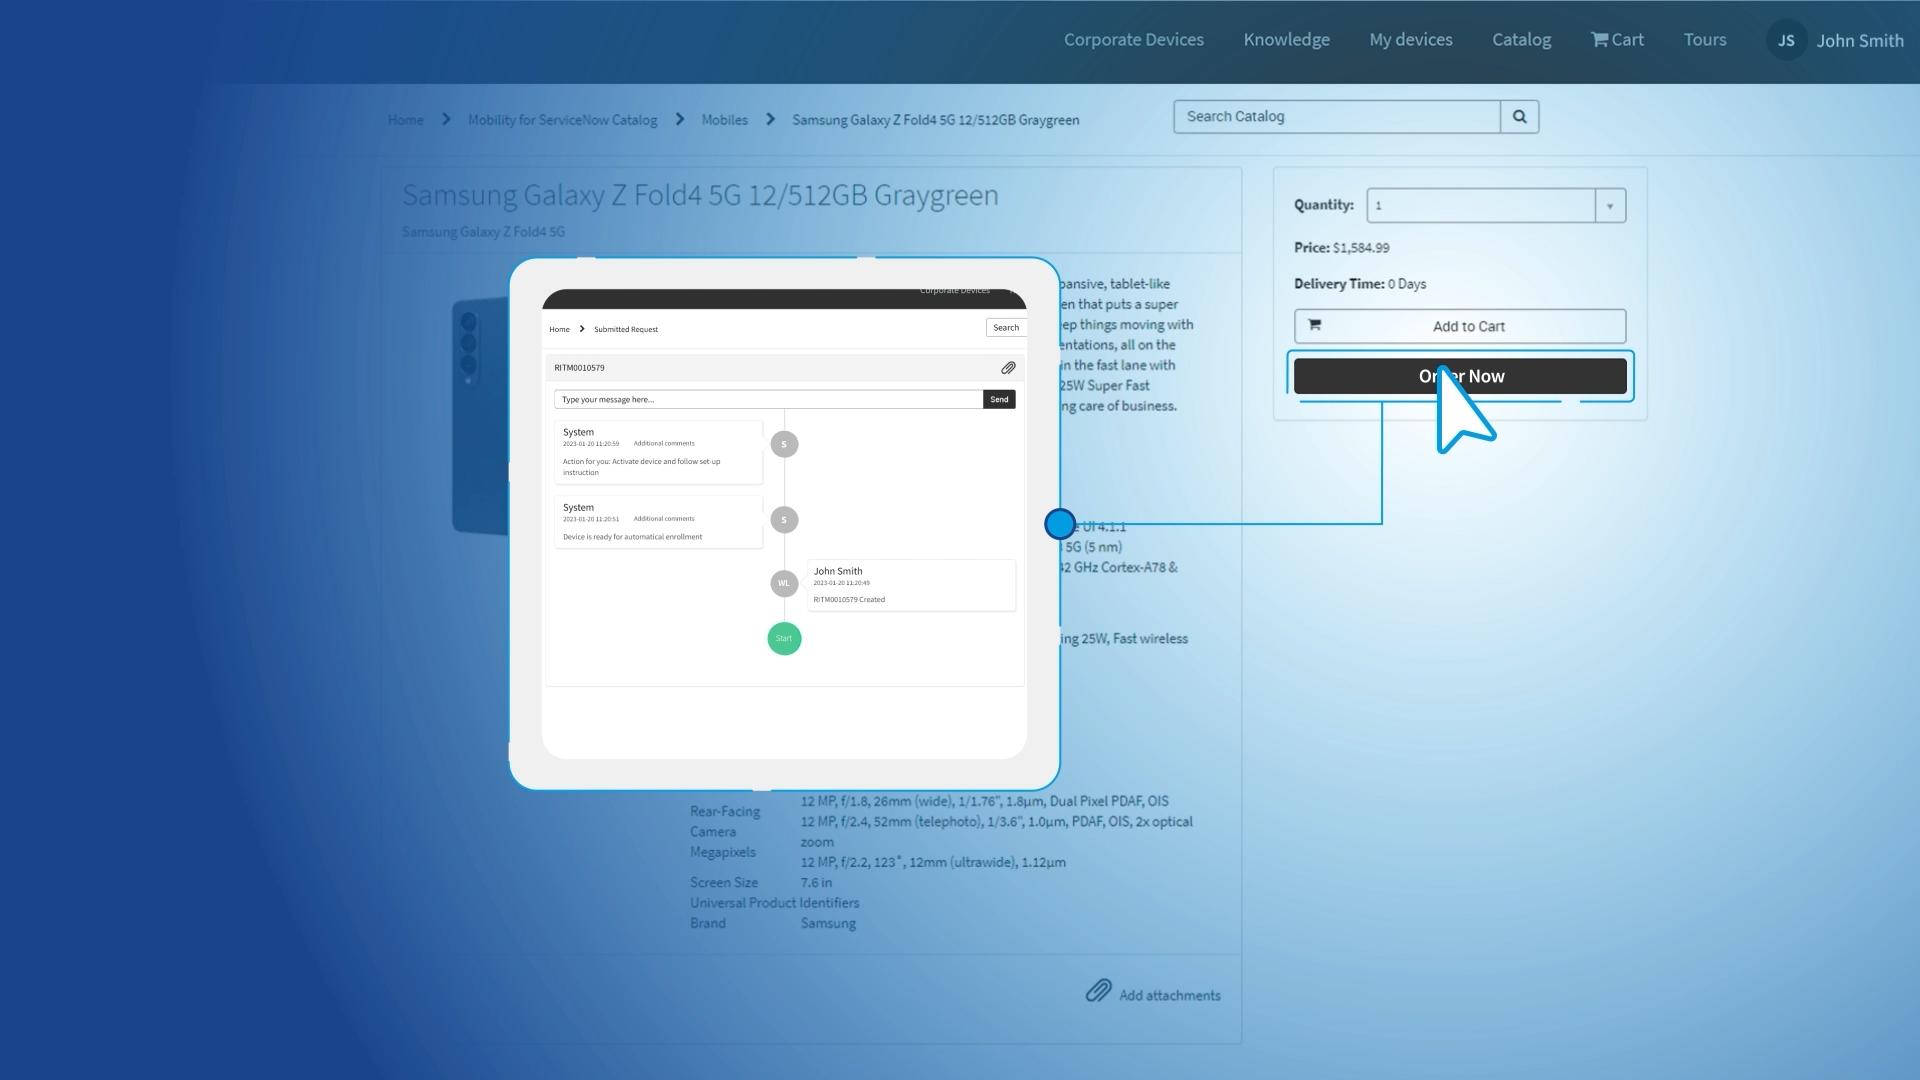The height and width of the screenshot is (1080, 1920).
Task: Open the Quantity dropdown
Action: pyautogui.click(x=1496, y=206)
